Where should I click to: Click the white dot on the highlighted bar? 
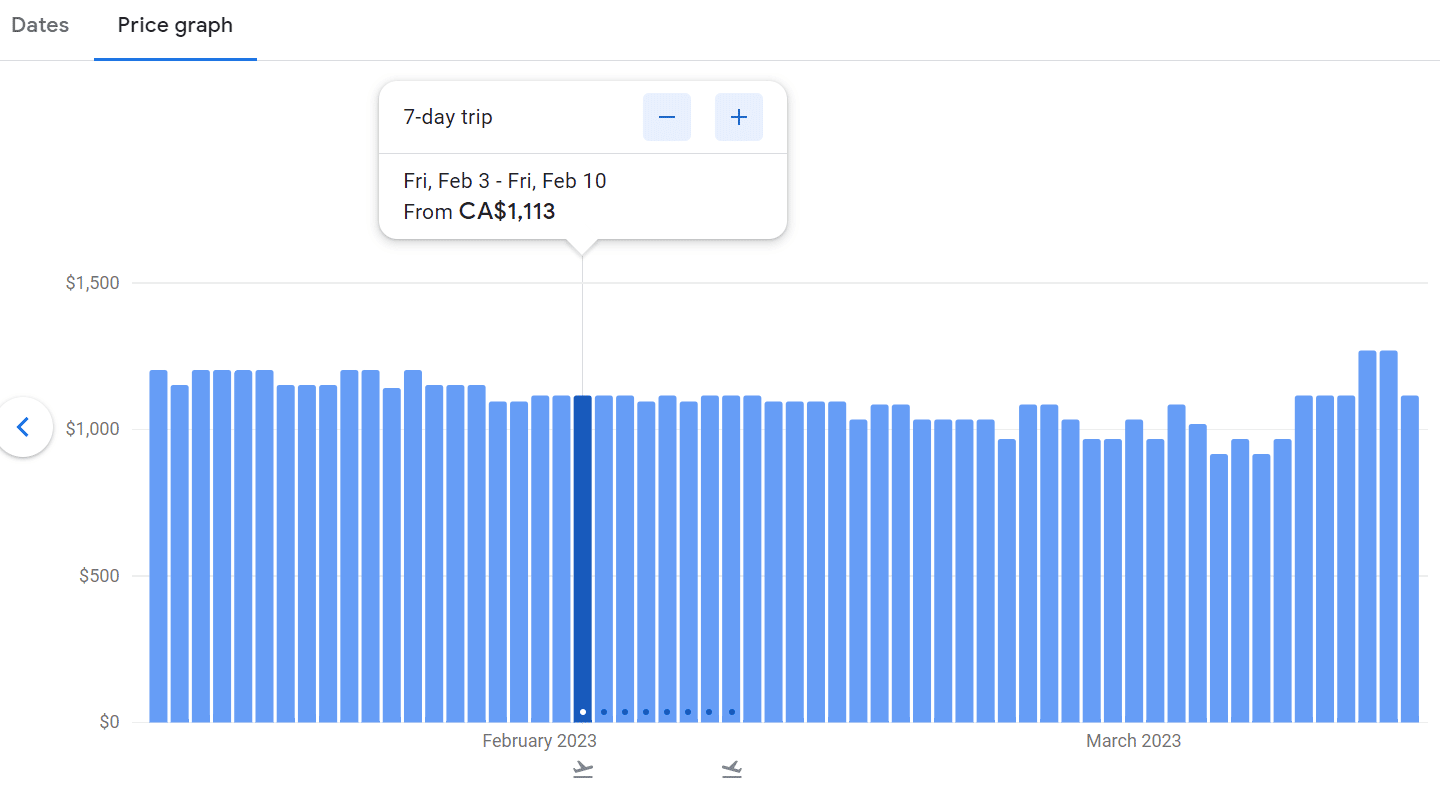[583, 712]
